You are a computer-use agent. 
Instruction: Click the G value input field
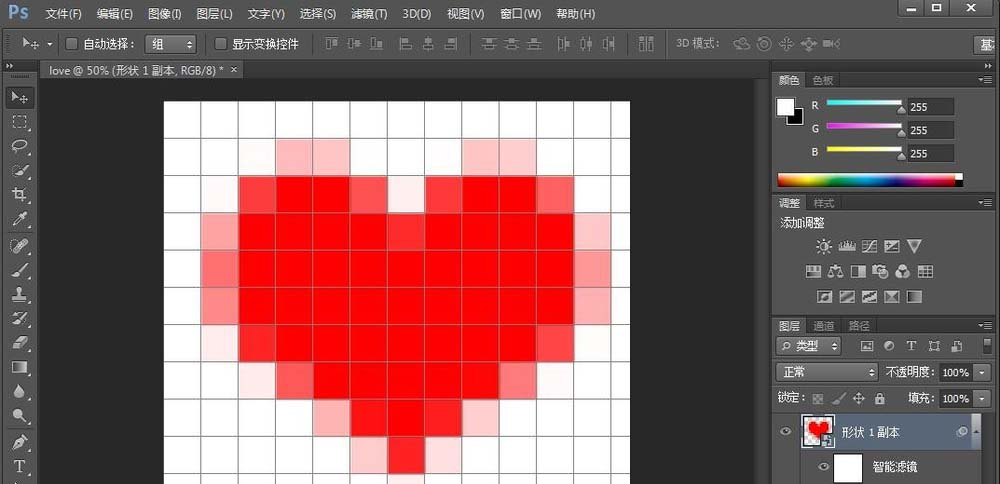tap(930, 130)
